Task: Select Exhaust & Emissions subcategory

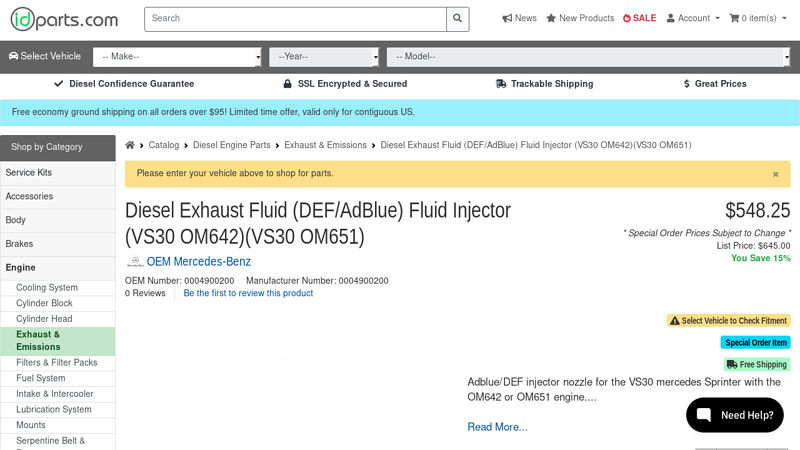Action: pos(58,341)
